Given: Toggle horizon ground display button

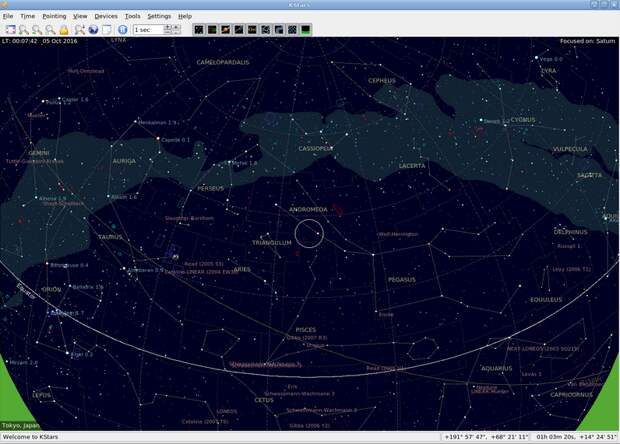Looking at the screenshot, I should [x=306, y=30].
